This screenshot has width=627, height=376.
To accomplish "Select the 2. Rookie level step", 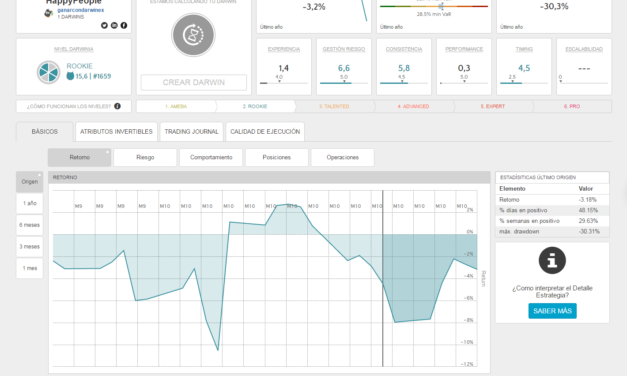I will pyautogui.click(x=255, y=106).
